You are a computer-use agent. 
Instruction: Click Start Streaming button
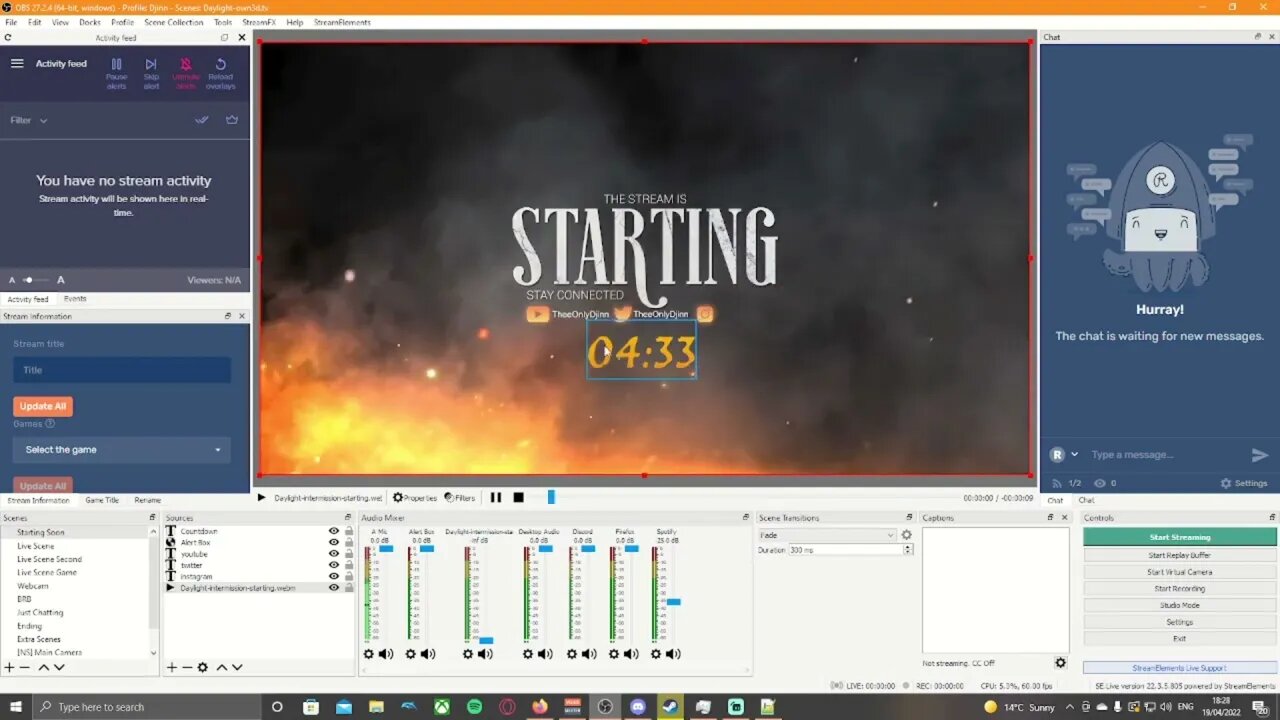[x=1180, y=537]
